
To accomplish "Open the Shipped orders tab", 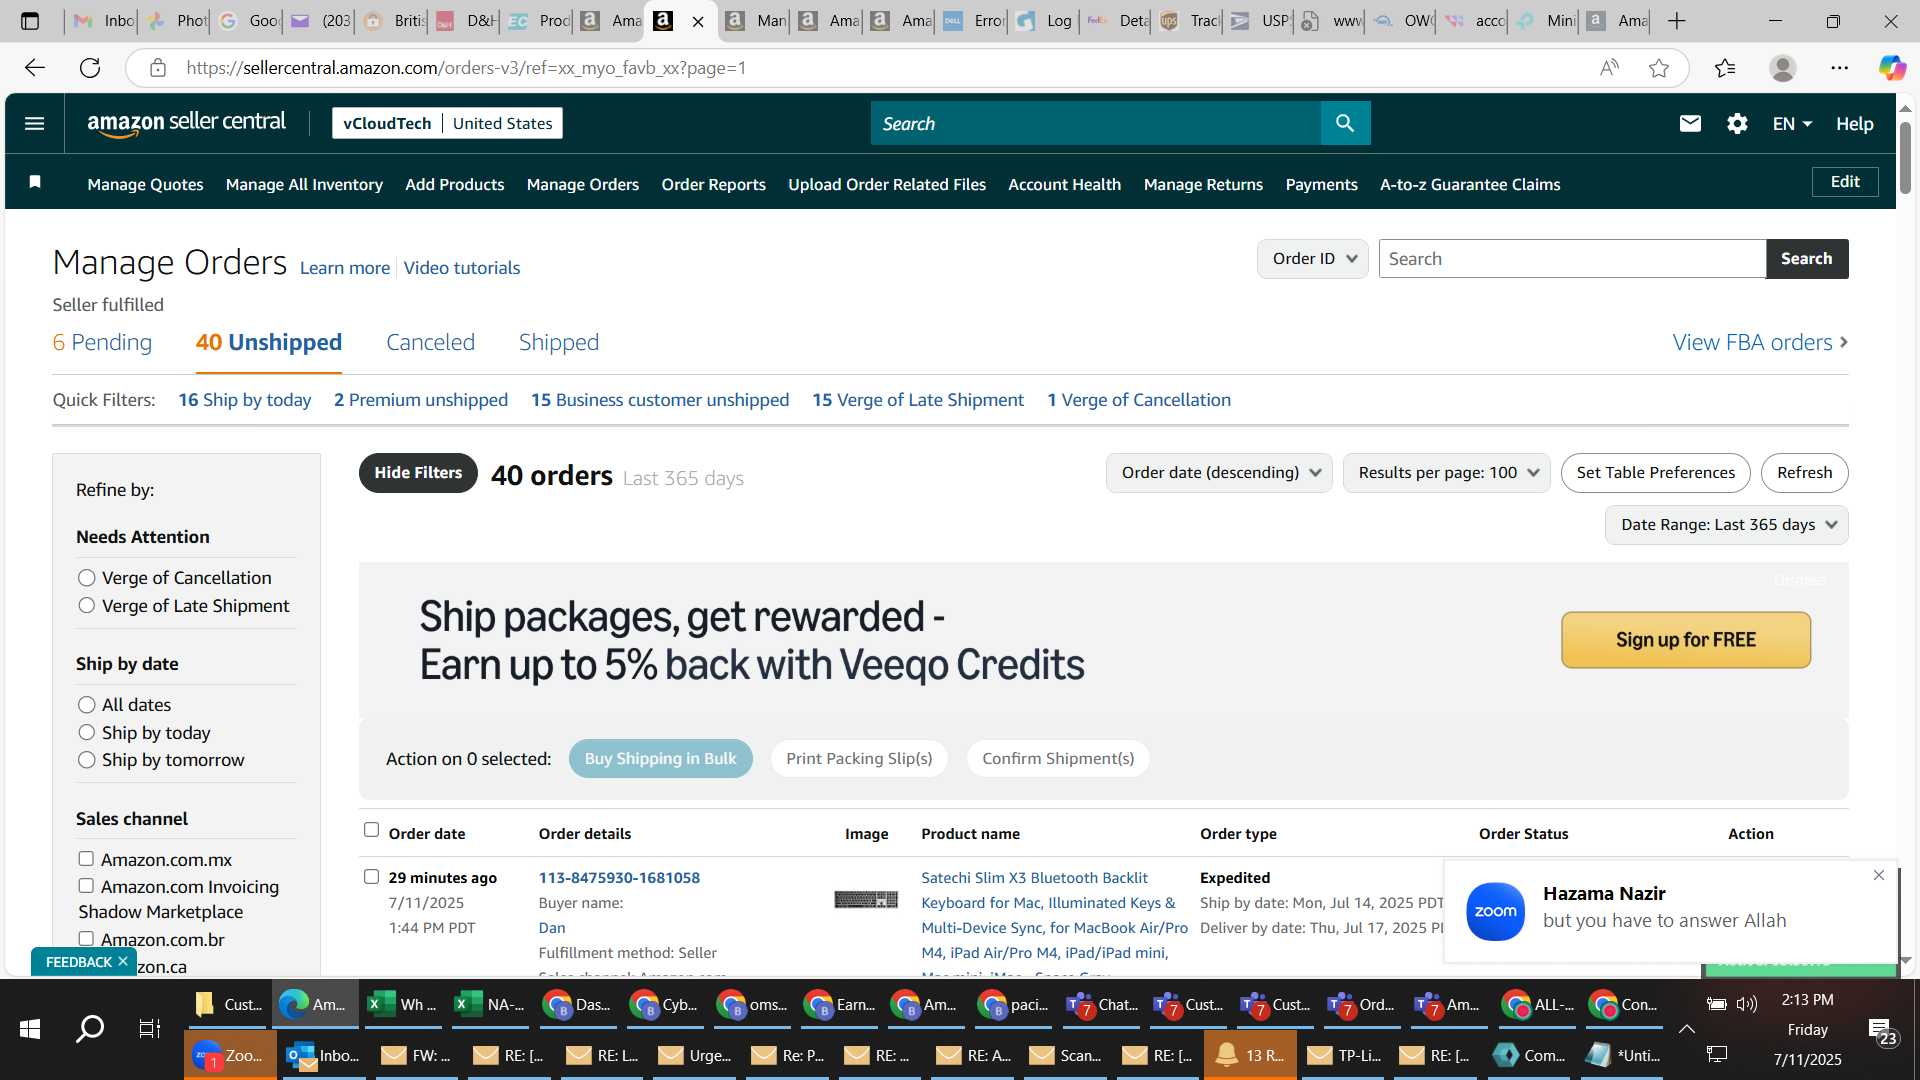I will click(x=558, y=342).
